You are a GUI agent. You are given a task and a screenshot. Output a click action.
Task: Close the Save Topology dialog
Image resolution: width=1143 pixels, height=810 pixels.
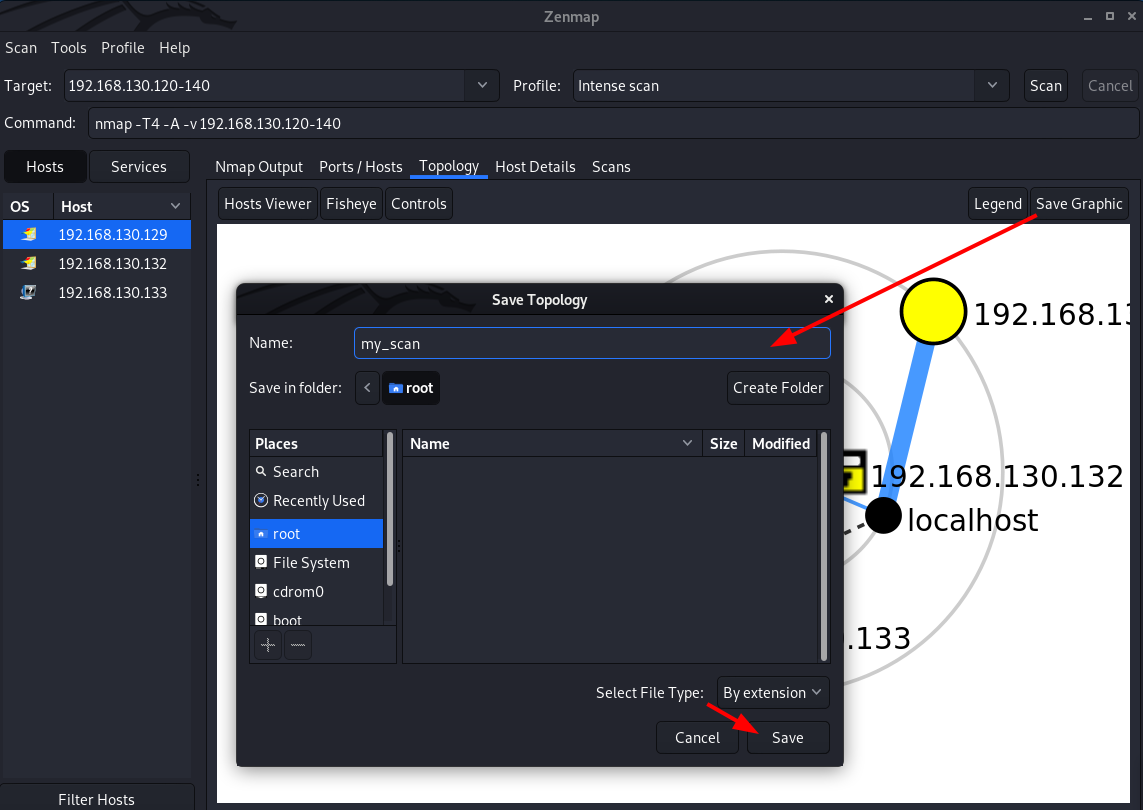point(828,299)
